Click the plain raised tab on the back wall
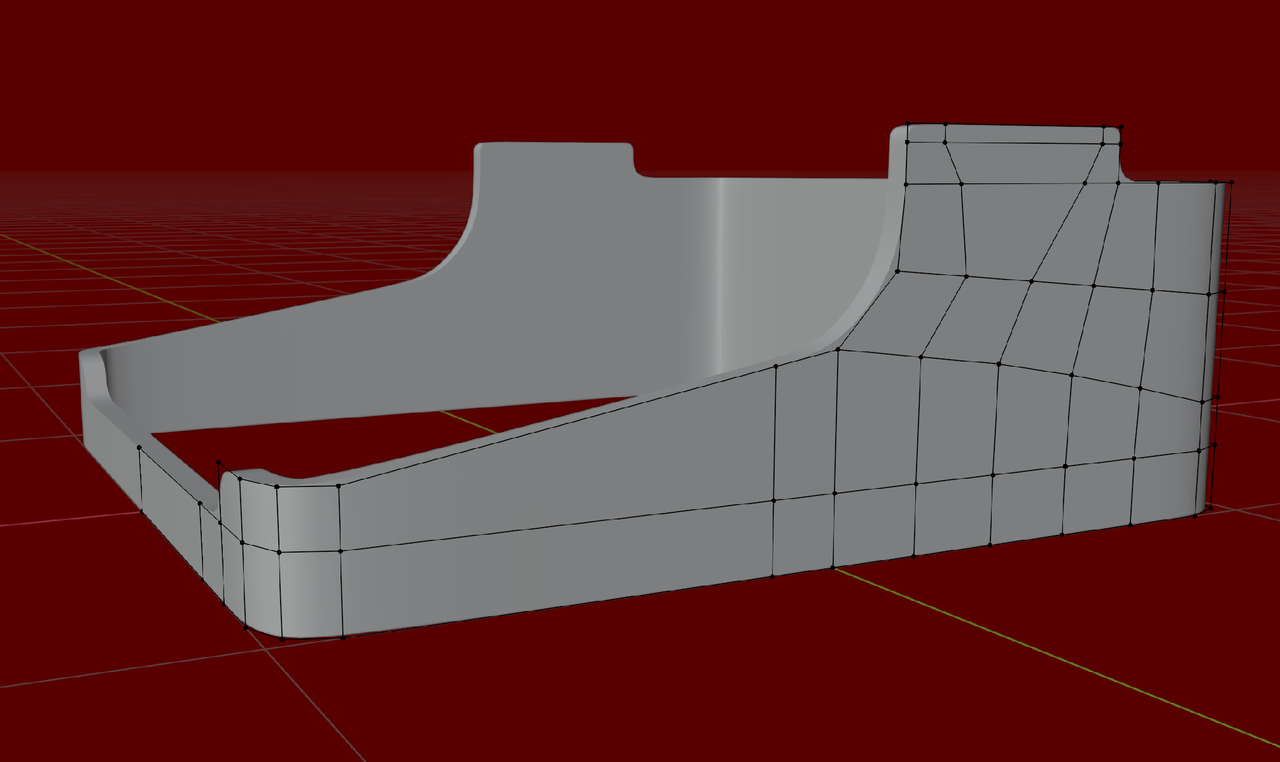Image resolution: width=1280 pixels, height=762 pixels. [x=555, y=160]
